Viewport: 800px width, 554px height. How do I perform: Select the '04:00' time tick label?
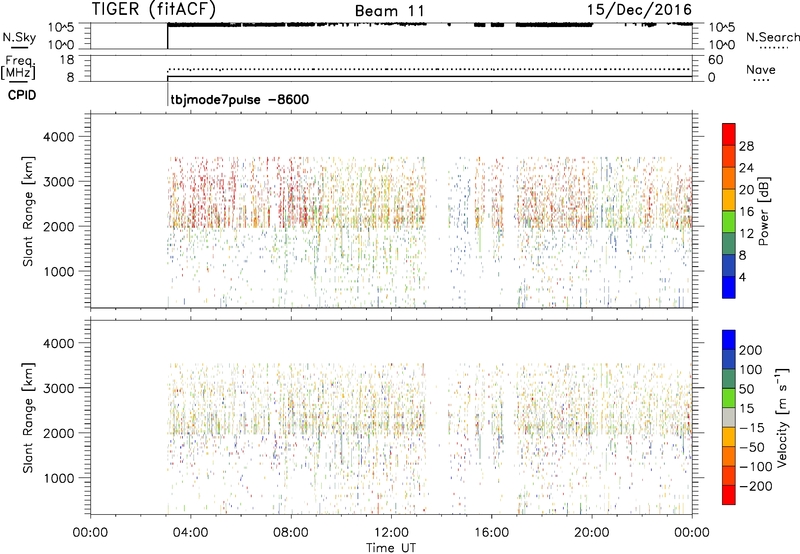(x=190, y=533)
